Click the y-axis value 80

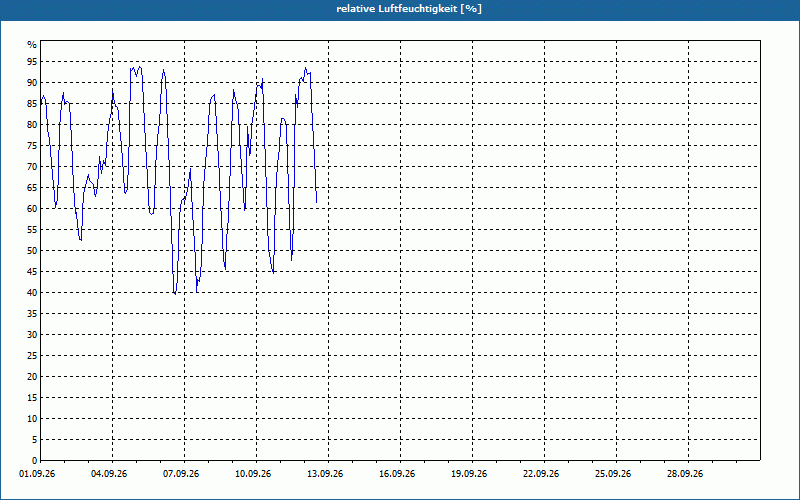[x=32, y=124]
